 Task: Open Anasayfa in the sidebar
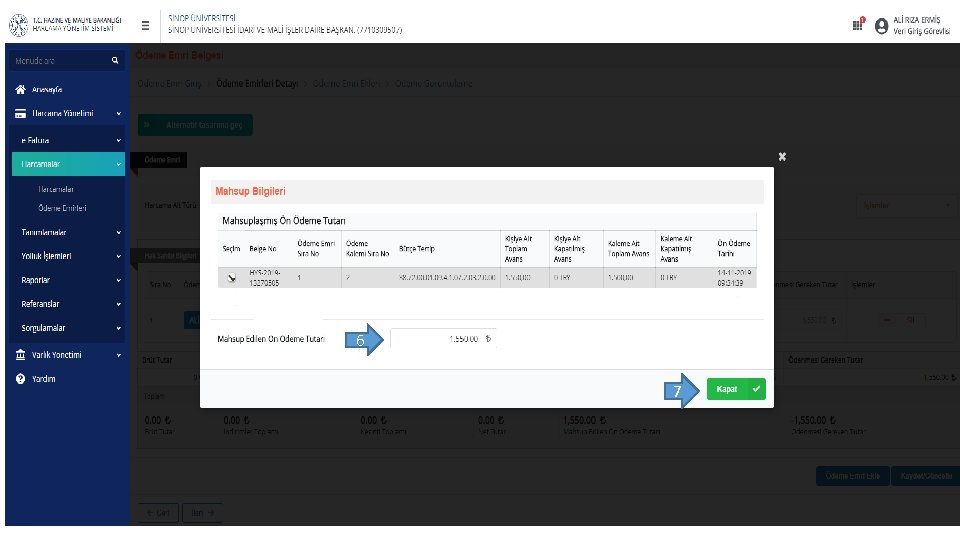point(47,89)
